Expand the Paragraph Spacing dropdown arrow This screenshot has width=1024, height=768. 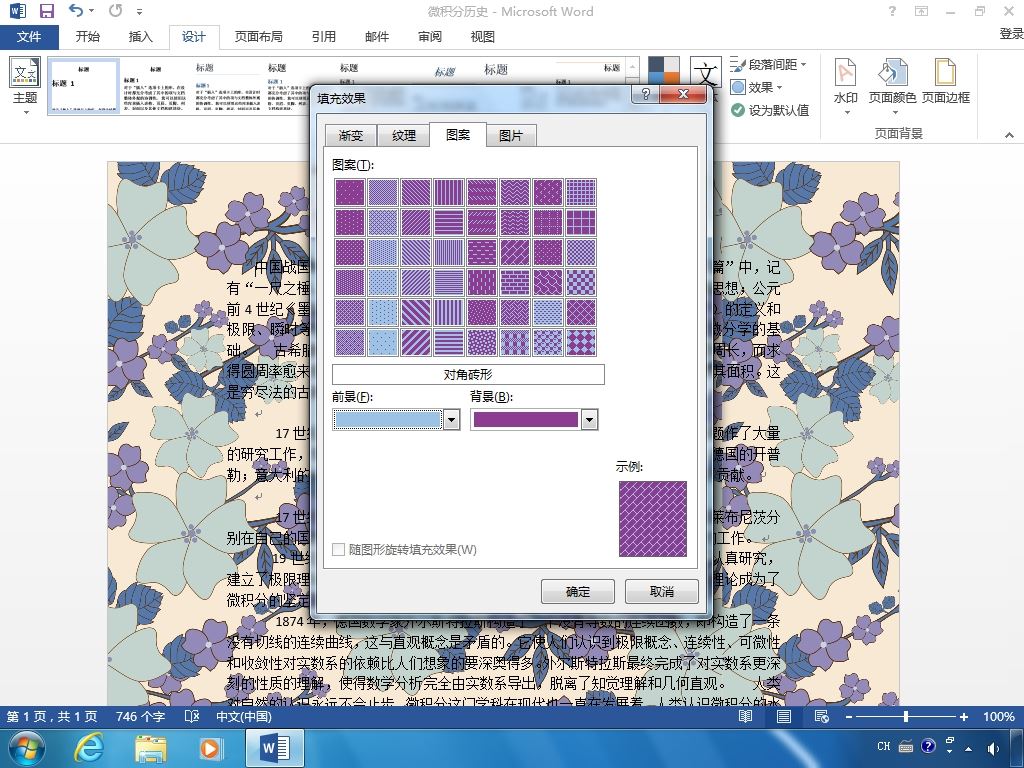click(803, 64)
